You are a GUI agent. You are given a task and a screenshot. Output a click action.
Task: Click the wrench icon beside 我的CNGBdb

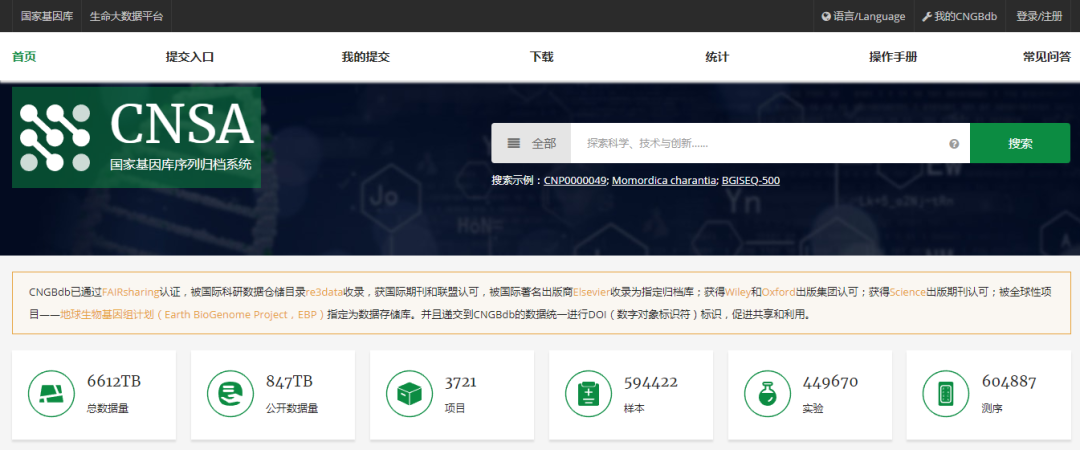click(927, 17)
